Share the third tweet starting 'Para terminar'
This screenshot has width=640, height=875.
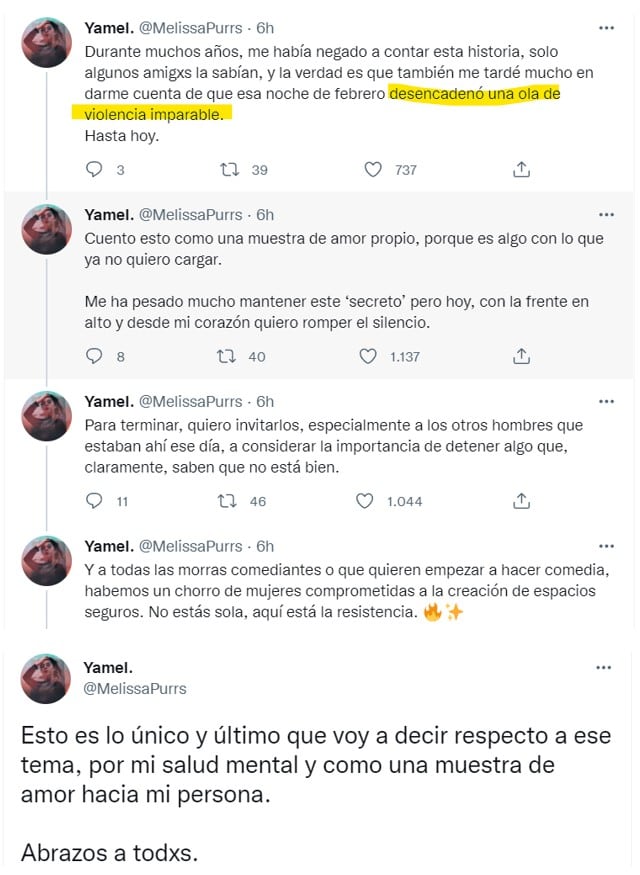(521, 501)
